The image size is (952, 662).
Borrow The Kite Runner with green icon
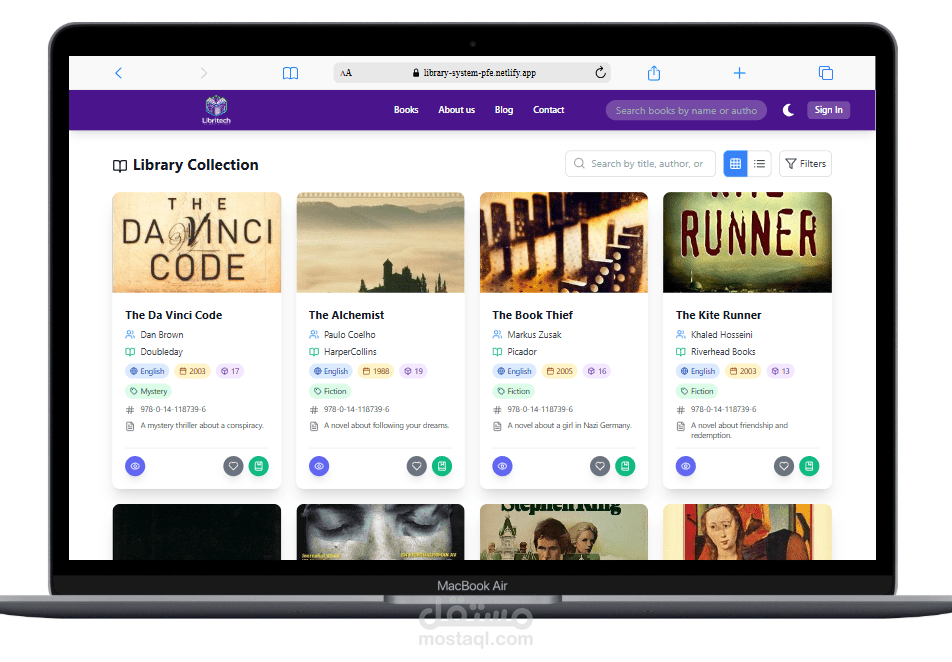809,466
